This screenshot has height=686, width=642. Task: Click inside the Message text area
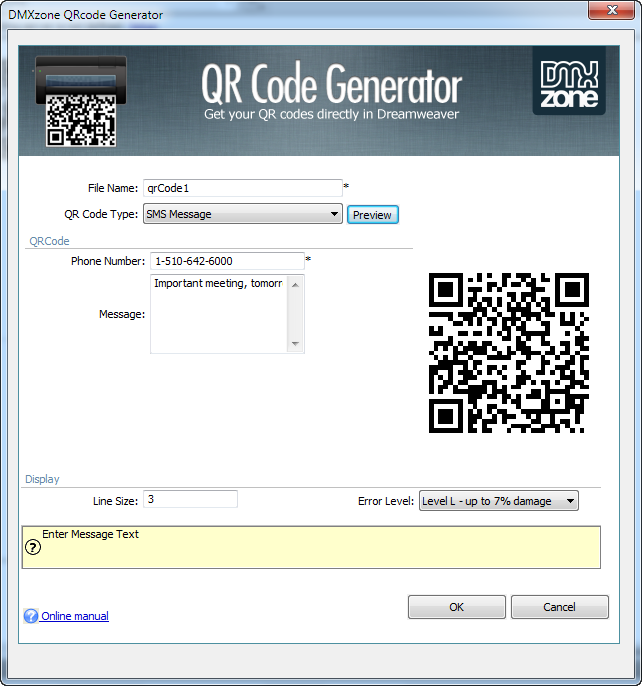pyautogui.click(x=219, y=314)
